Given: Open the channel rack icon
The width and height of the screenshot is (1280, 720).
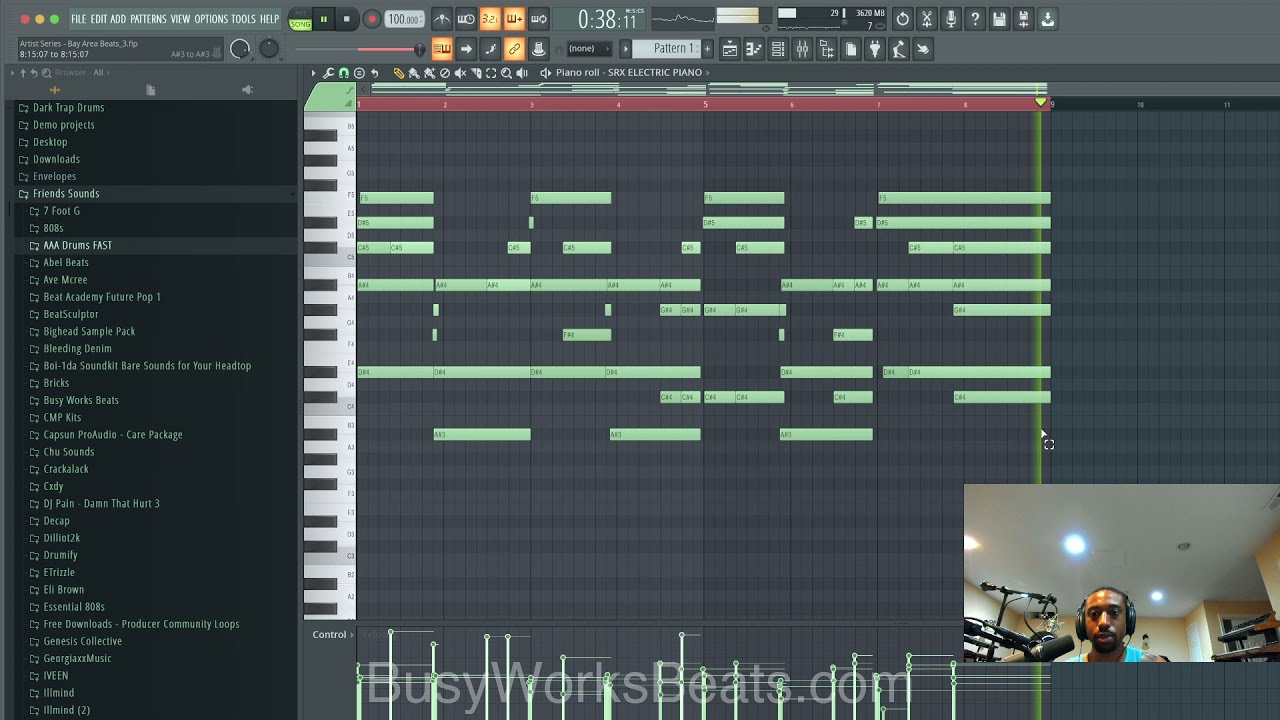Looking at the screenshot, I should coord(778,49).
